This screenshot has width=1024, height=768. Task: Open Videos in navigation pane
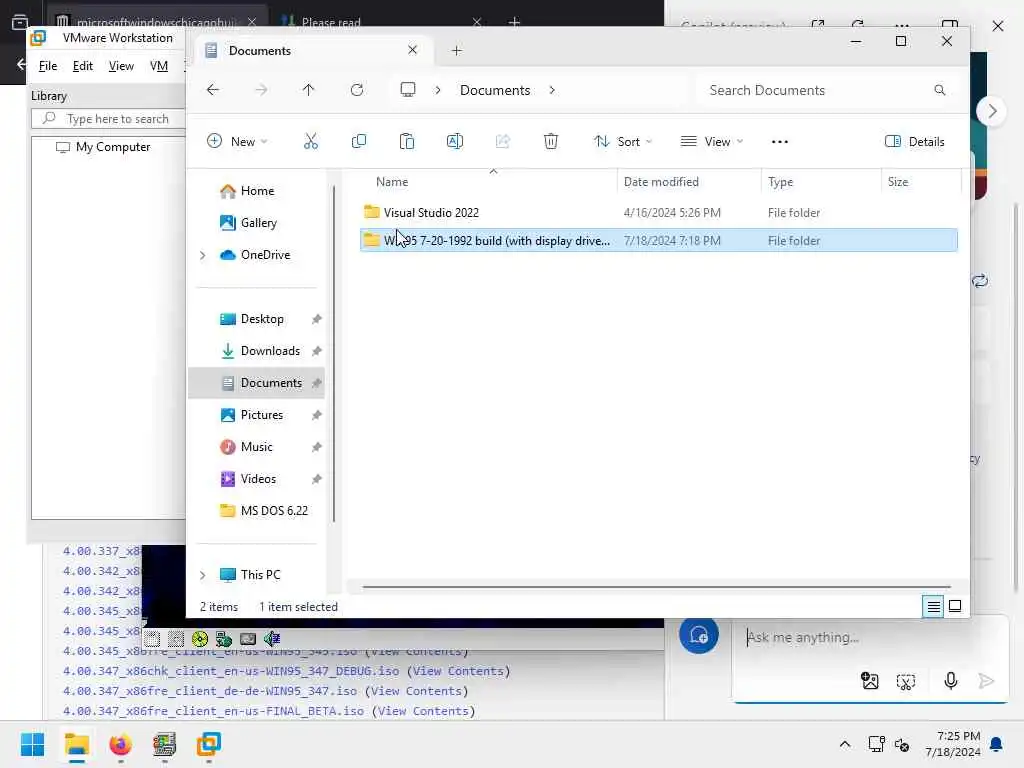pos(258,479)
